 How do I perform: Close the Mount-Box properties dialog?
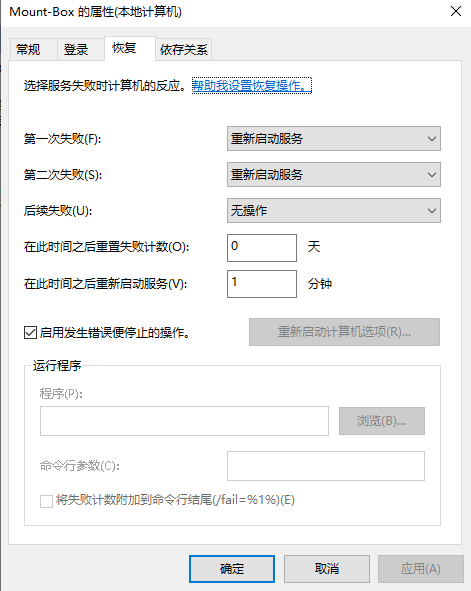[456, 11]
